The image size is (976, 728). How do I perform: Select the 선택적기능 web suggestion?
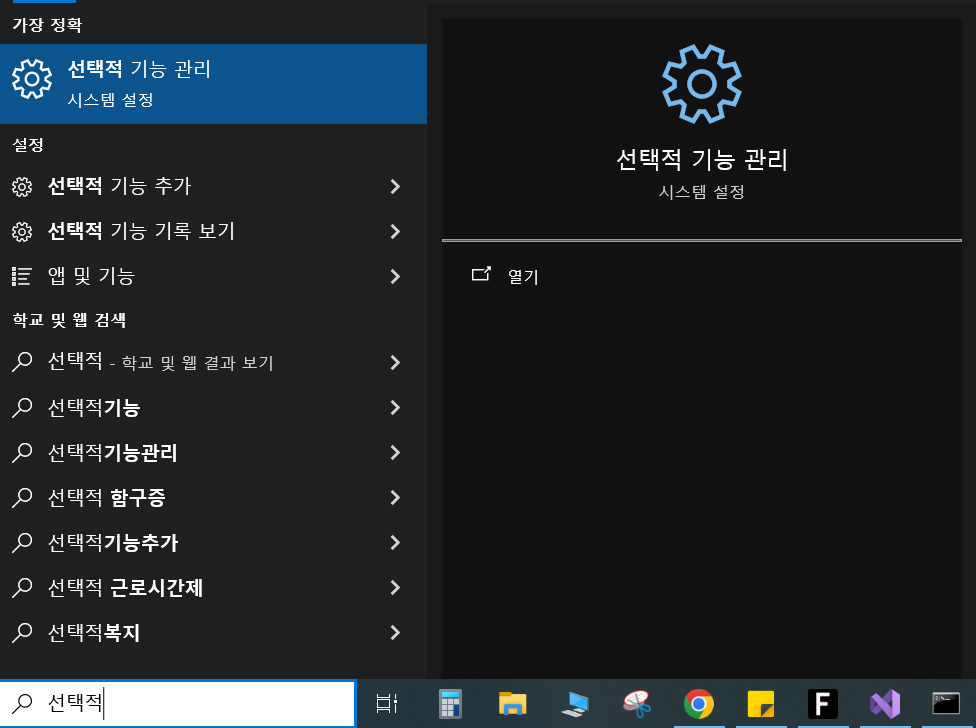point(213,408)
